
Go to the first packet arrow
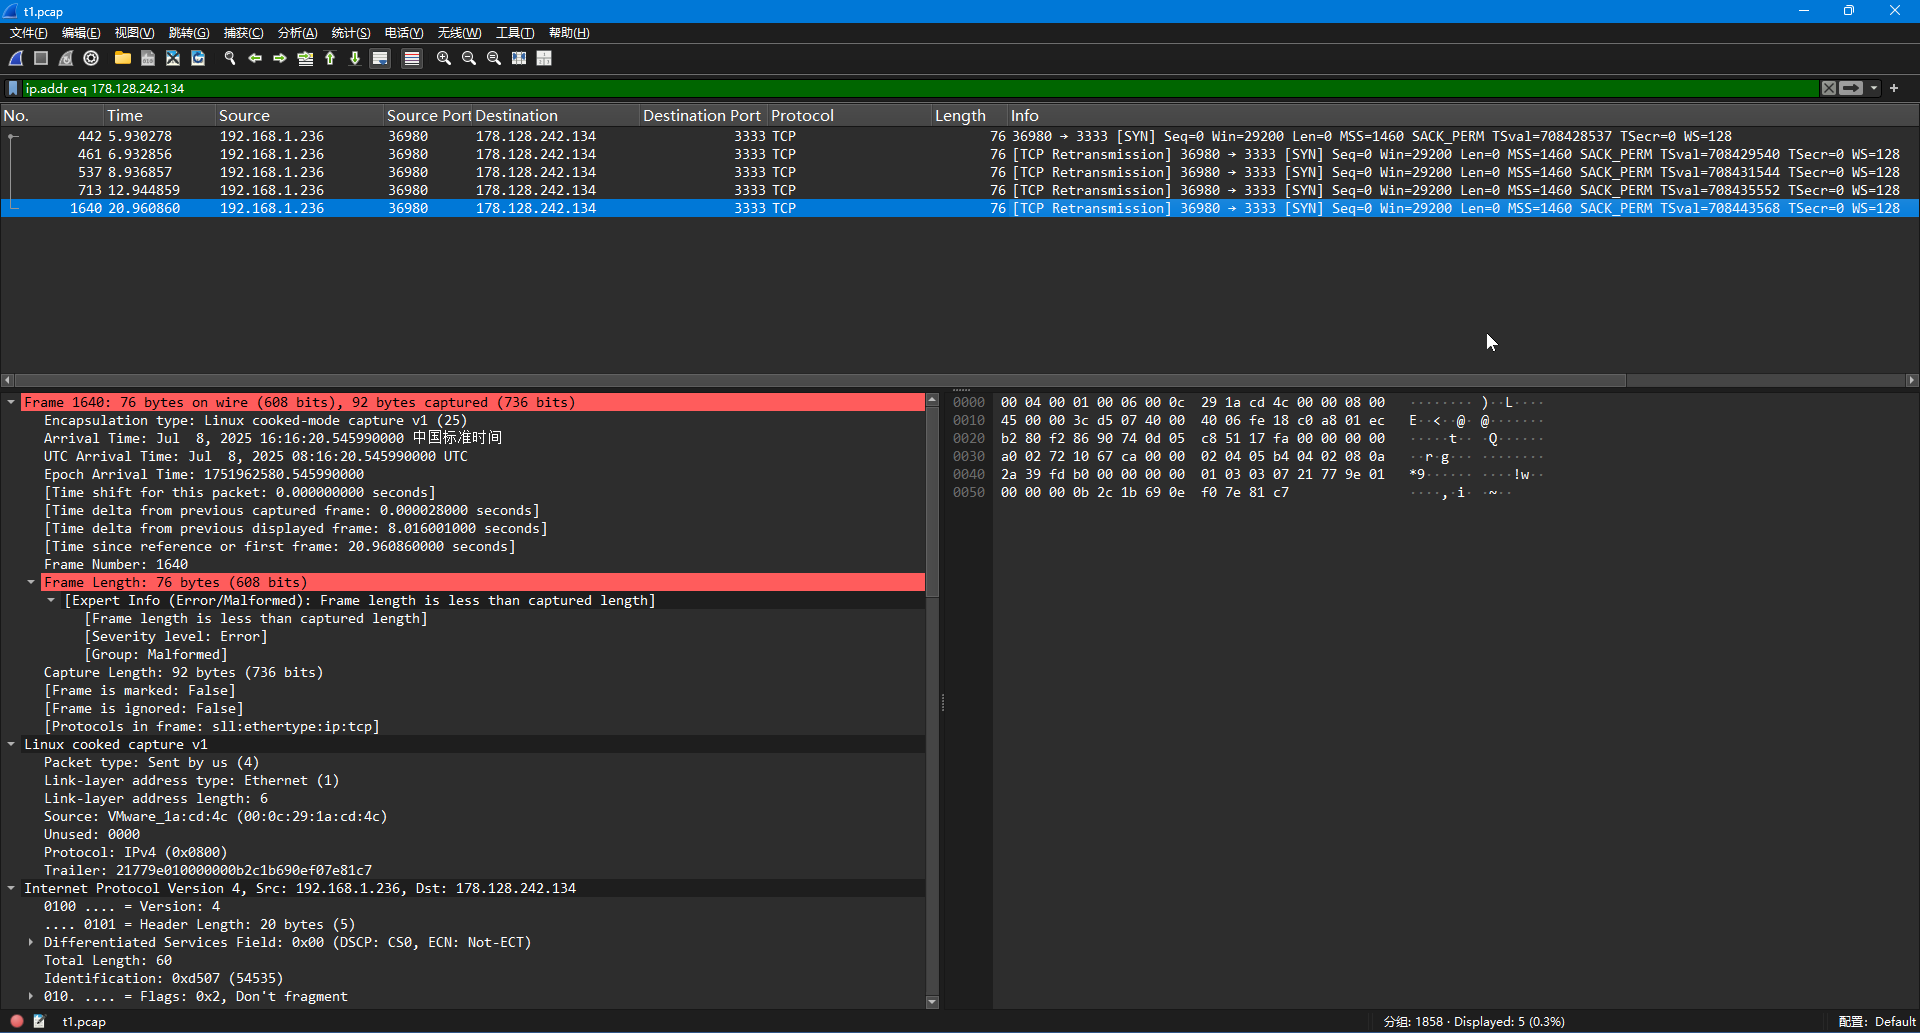(x=330, y=59)
